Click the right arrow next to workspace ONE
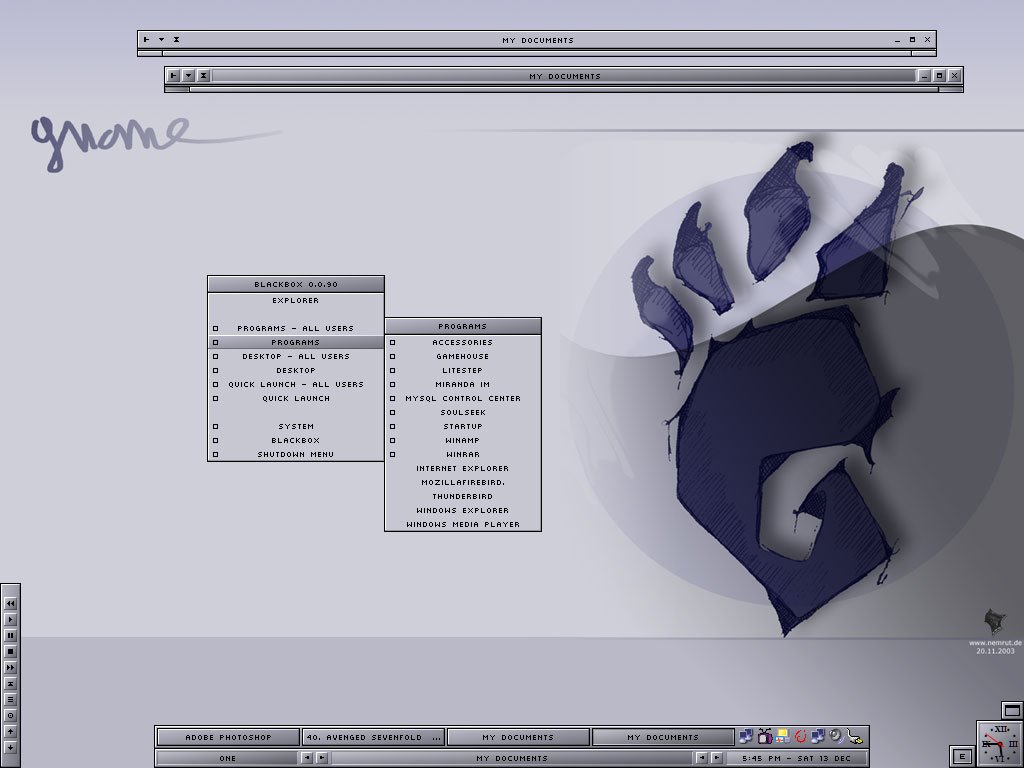1024x768 pixels. pos(322,758)
